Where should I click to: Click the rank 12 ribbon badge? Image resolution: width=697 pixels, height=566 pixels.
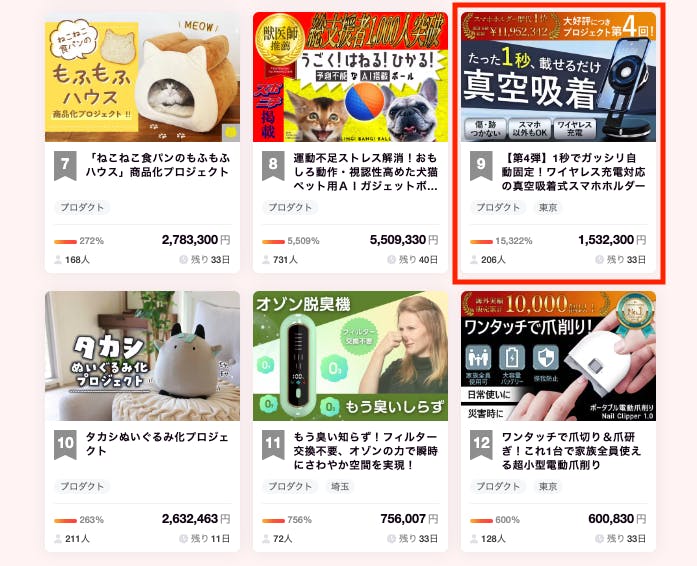(x=481, y=444)
